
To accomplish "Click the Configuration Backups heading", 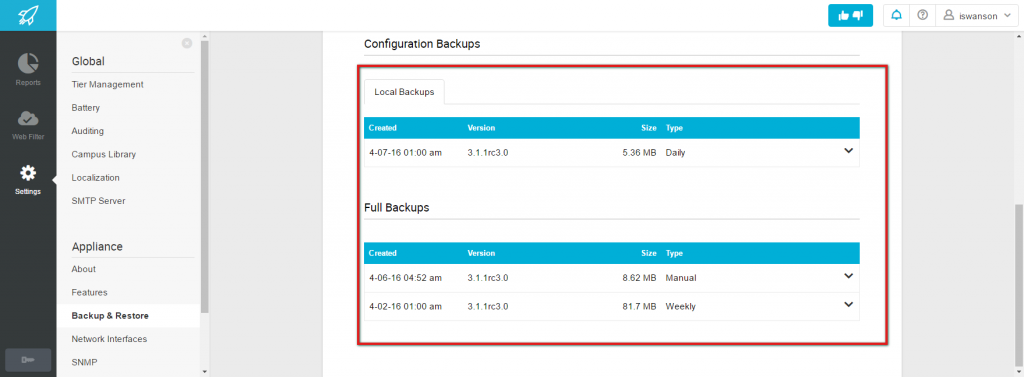I will coord(422,44).
